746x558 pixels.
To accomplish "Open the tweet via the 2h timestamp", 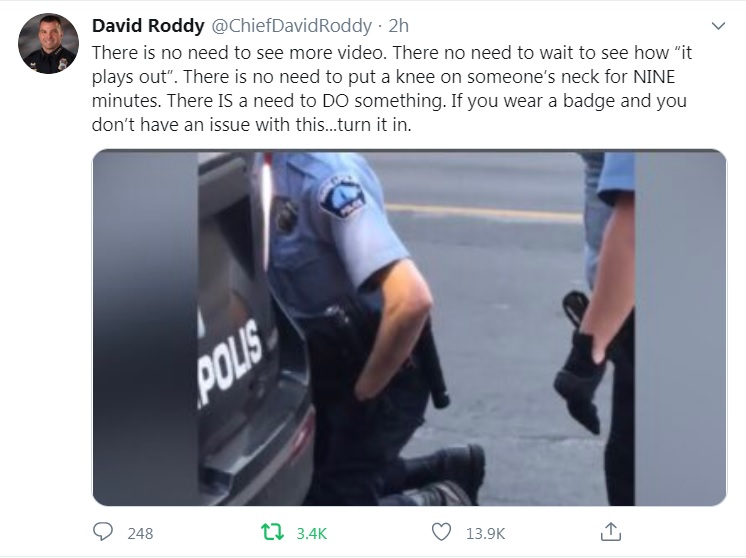I will [x=399, y=26].
